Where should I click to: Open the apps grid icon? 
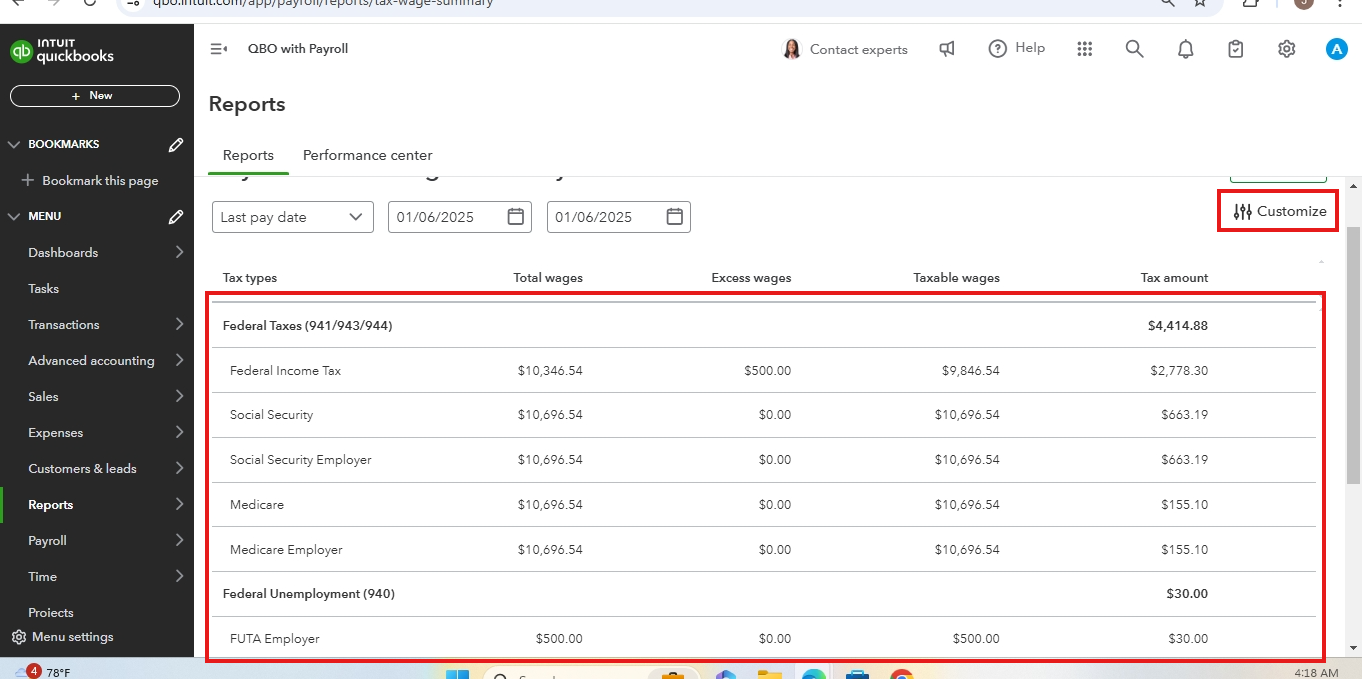point(1085,49)
